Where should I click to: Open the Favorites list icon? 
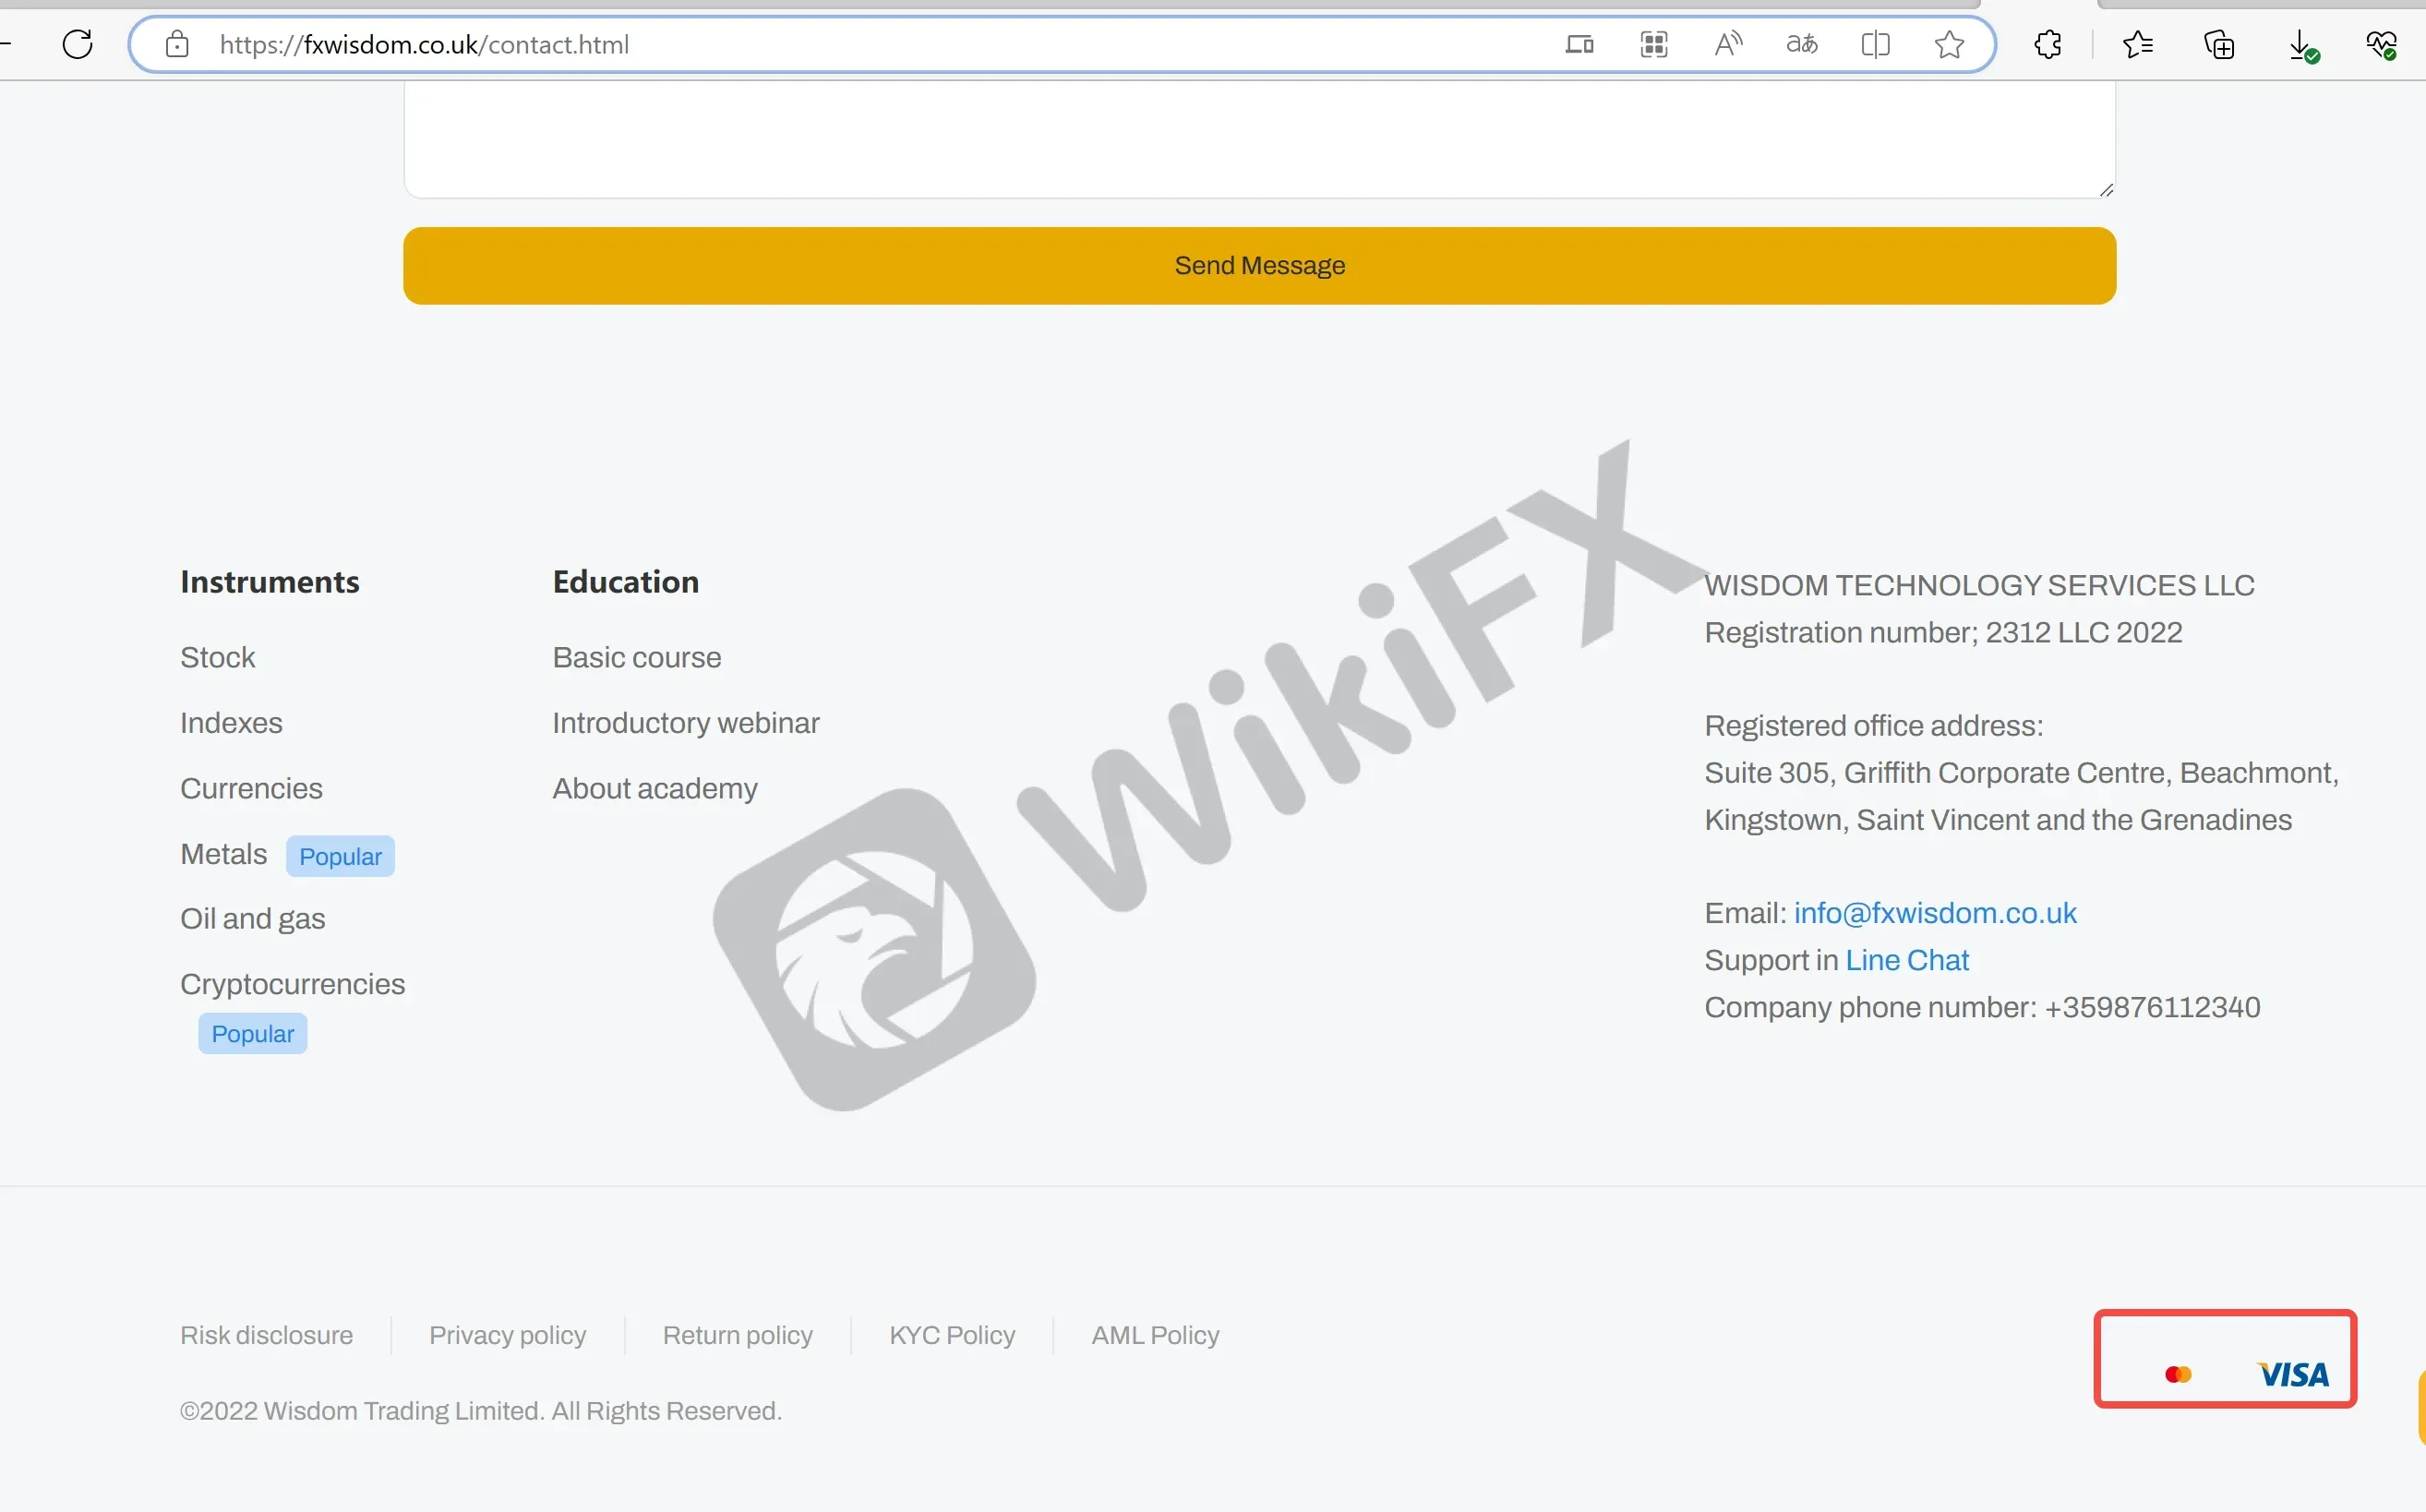pos(2138,44)
